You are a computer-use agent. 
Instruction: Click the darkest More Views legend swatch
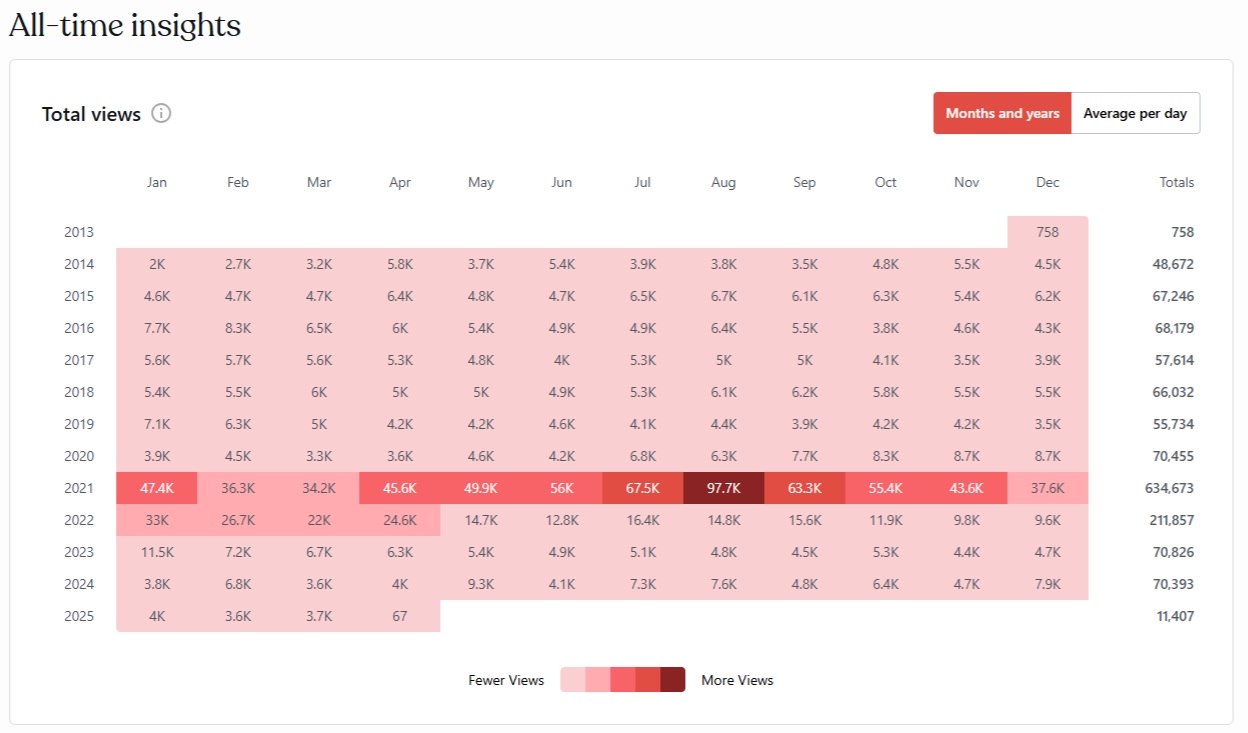673,680
